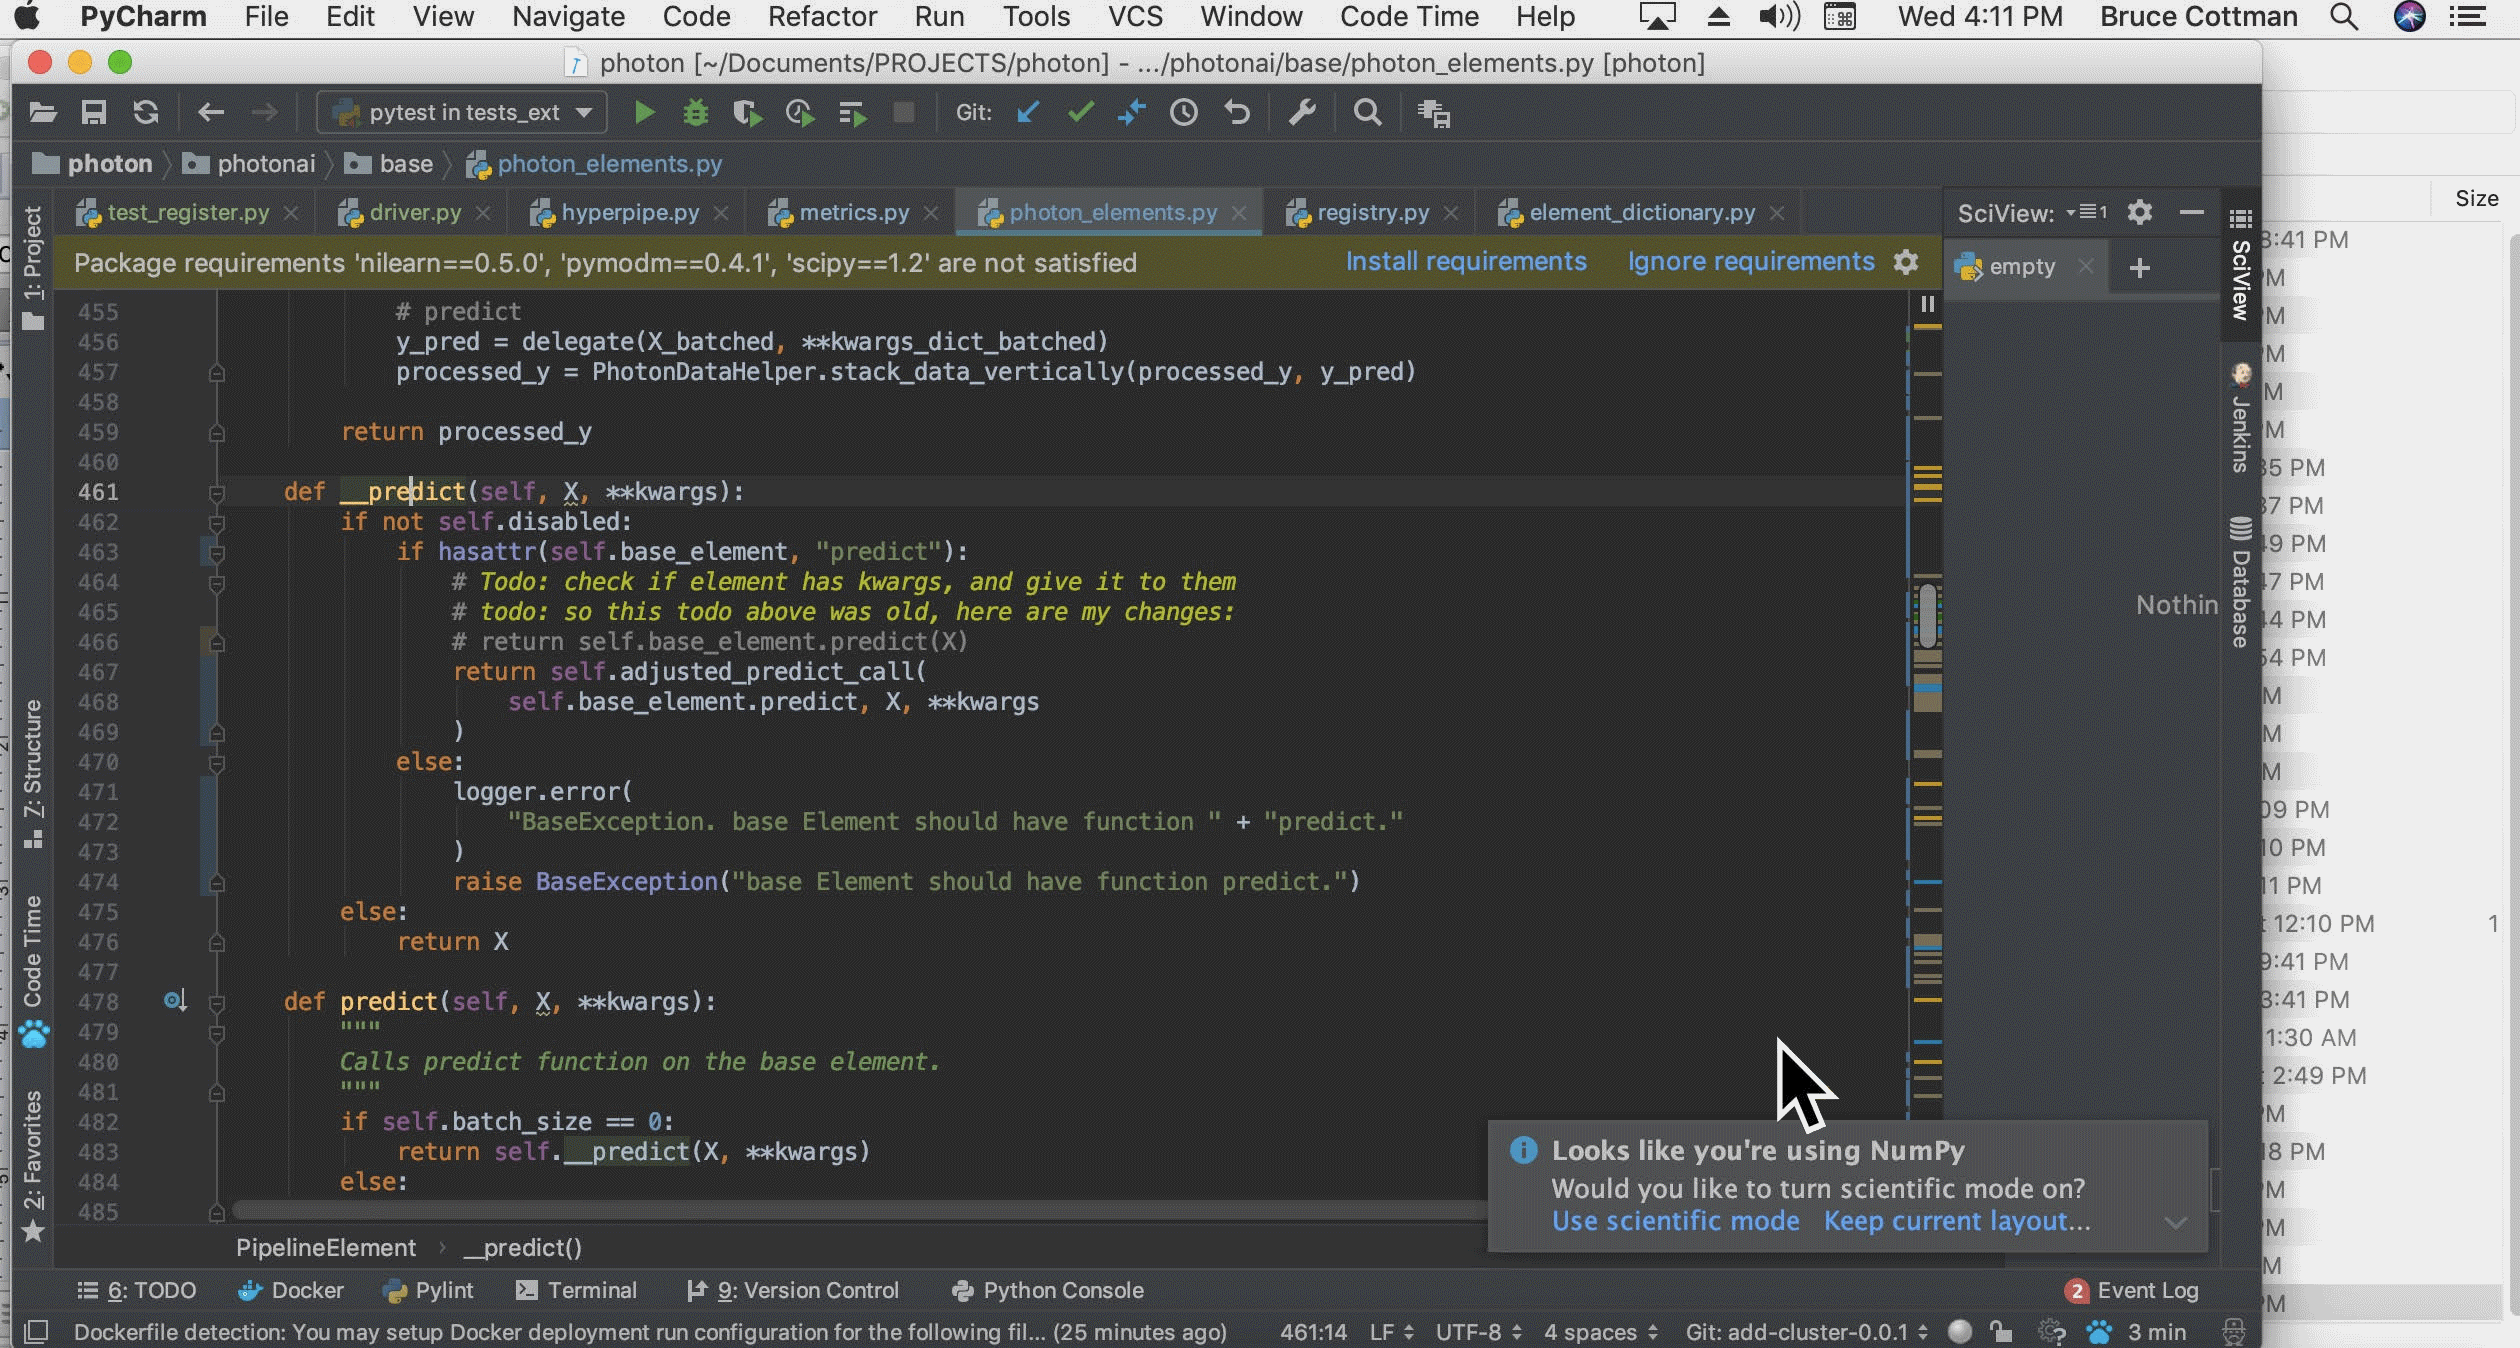The image size is (2520, 1348).
Task: Toggle read-only lock icon in status bar
Action: pyautogui.click(x=2000, y=1331)
